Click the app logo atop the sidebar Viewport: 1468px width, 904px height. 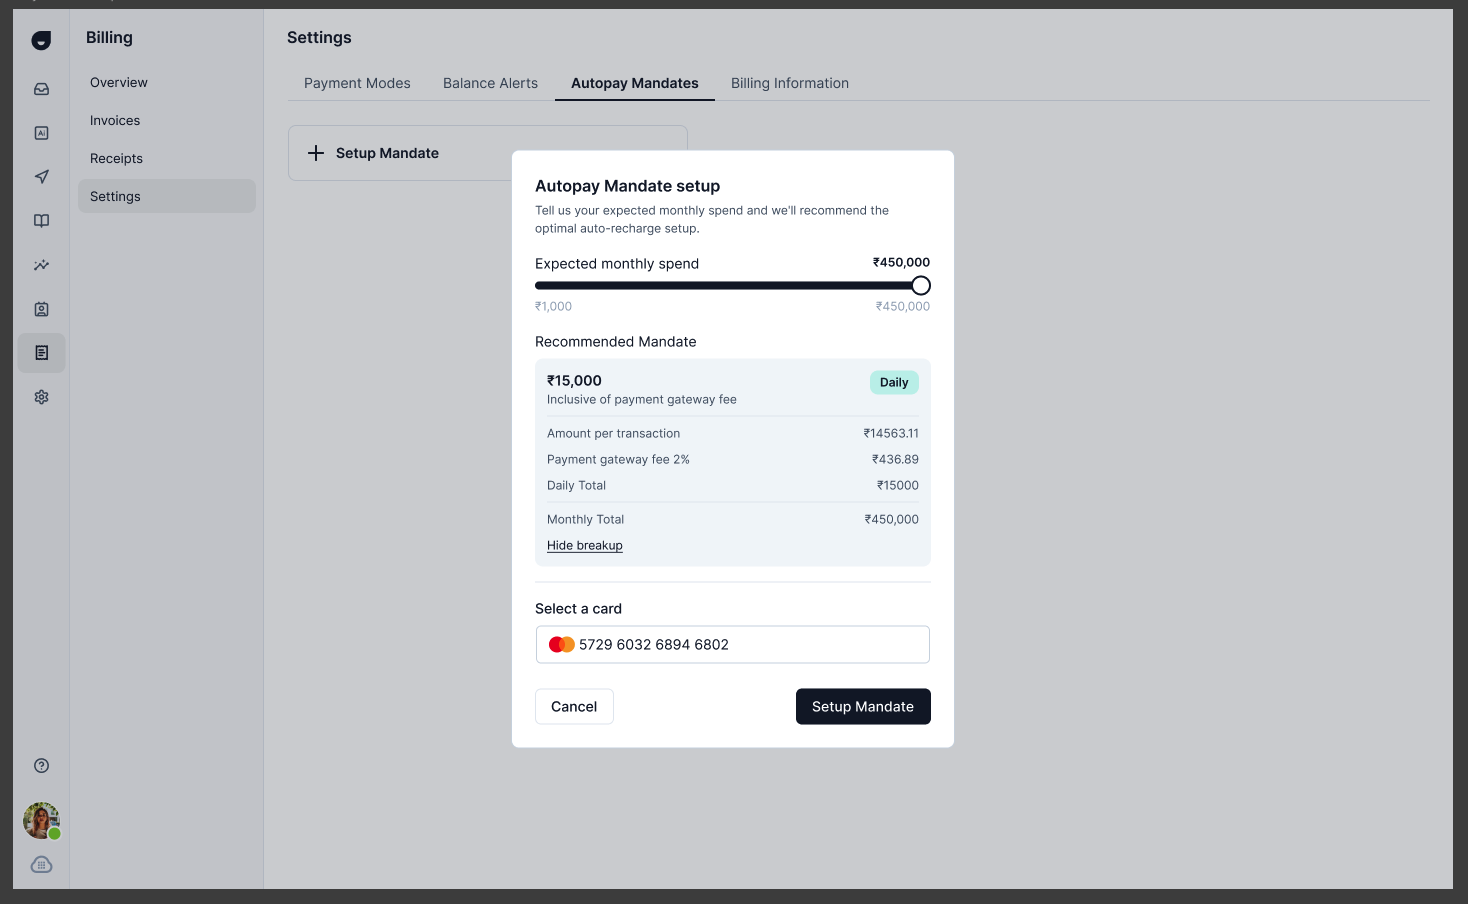click(41, 40)
